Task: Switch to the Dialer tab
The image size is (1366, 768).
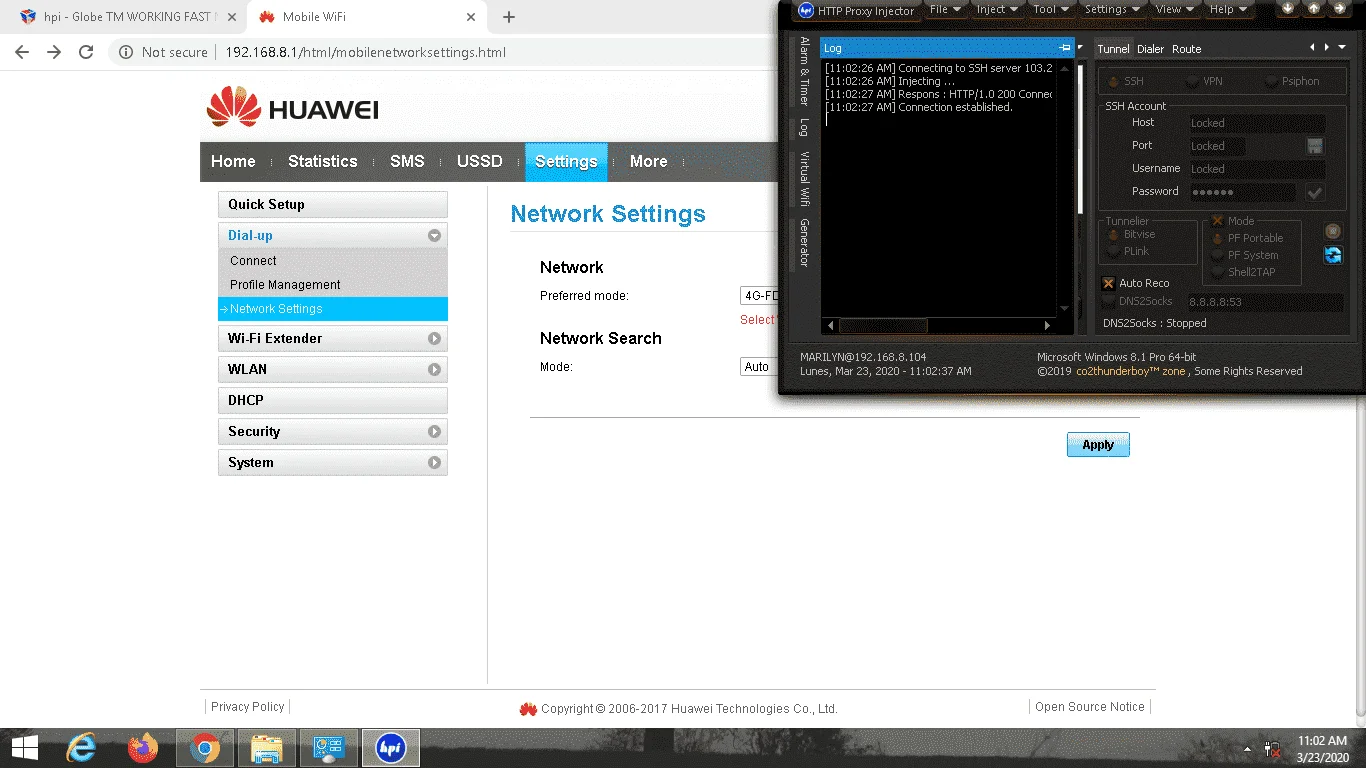Action: click(x=1151, y=49)
